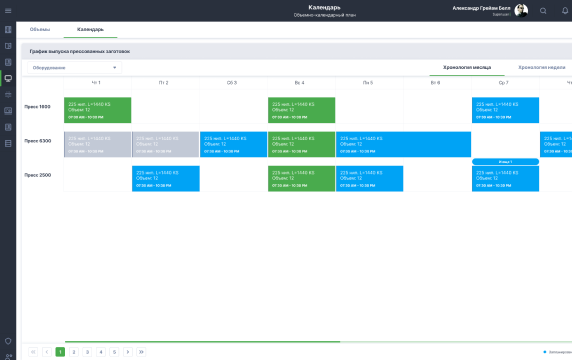Image resolution: width=572 pixels, height=360 pixels.
Task: Click the Ср 7 day column header
Action: (x=503, y=83)
